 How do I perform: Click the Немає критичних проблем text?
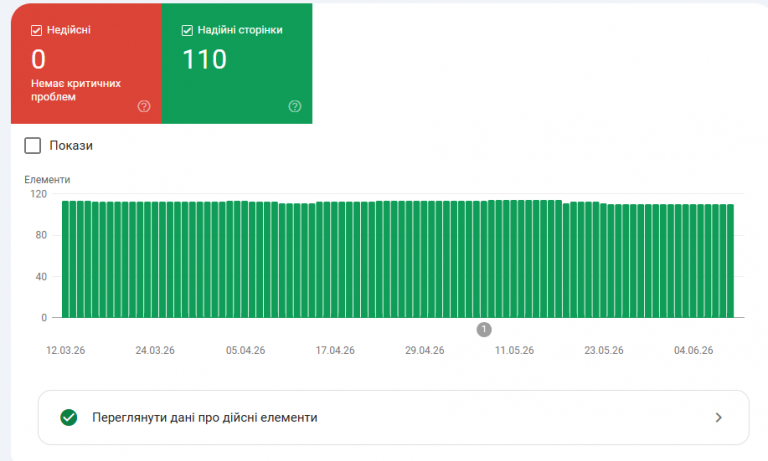[x=76, y=90]
